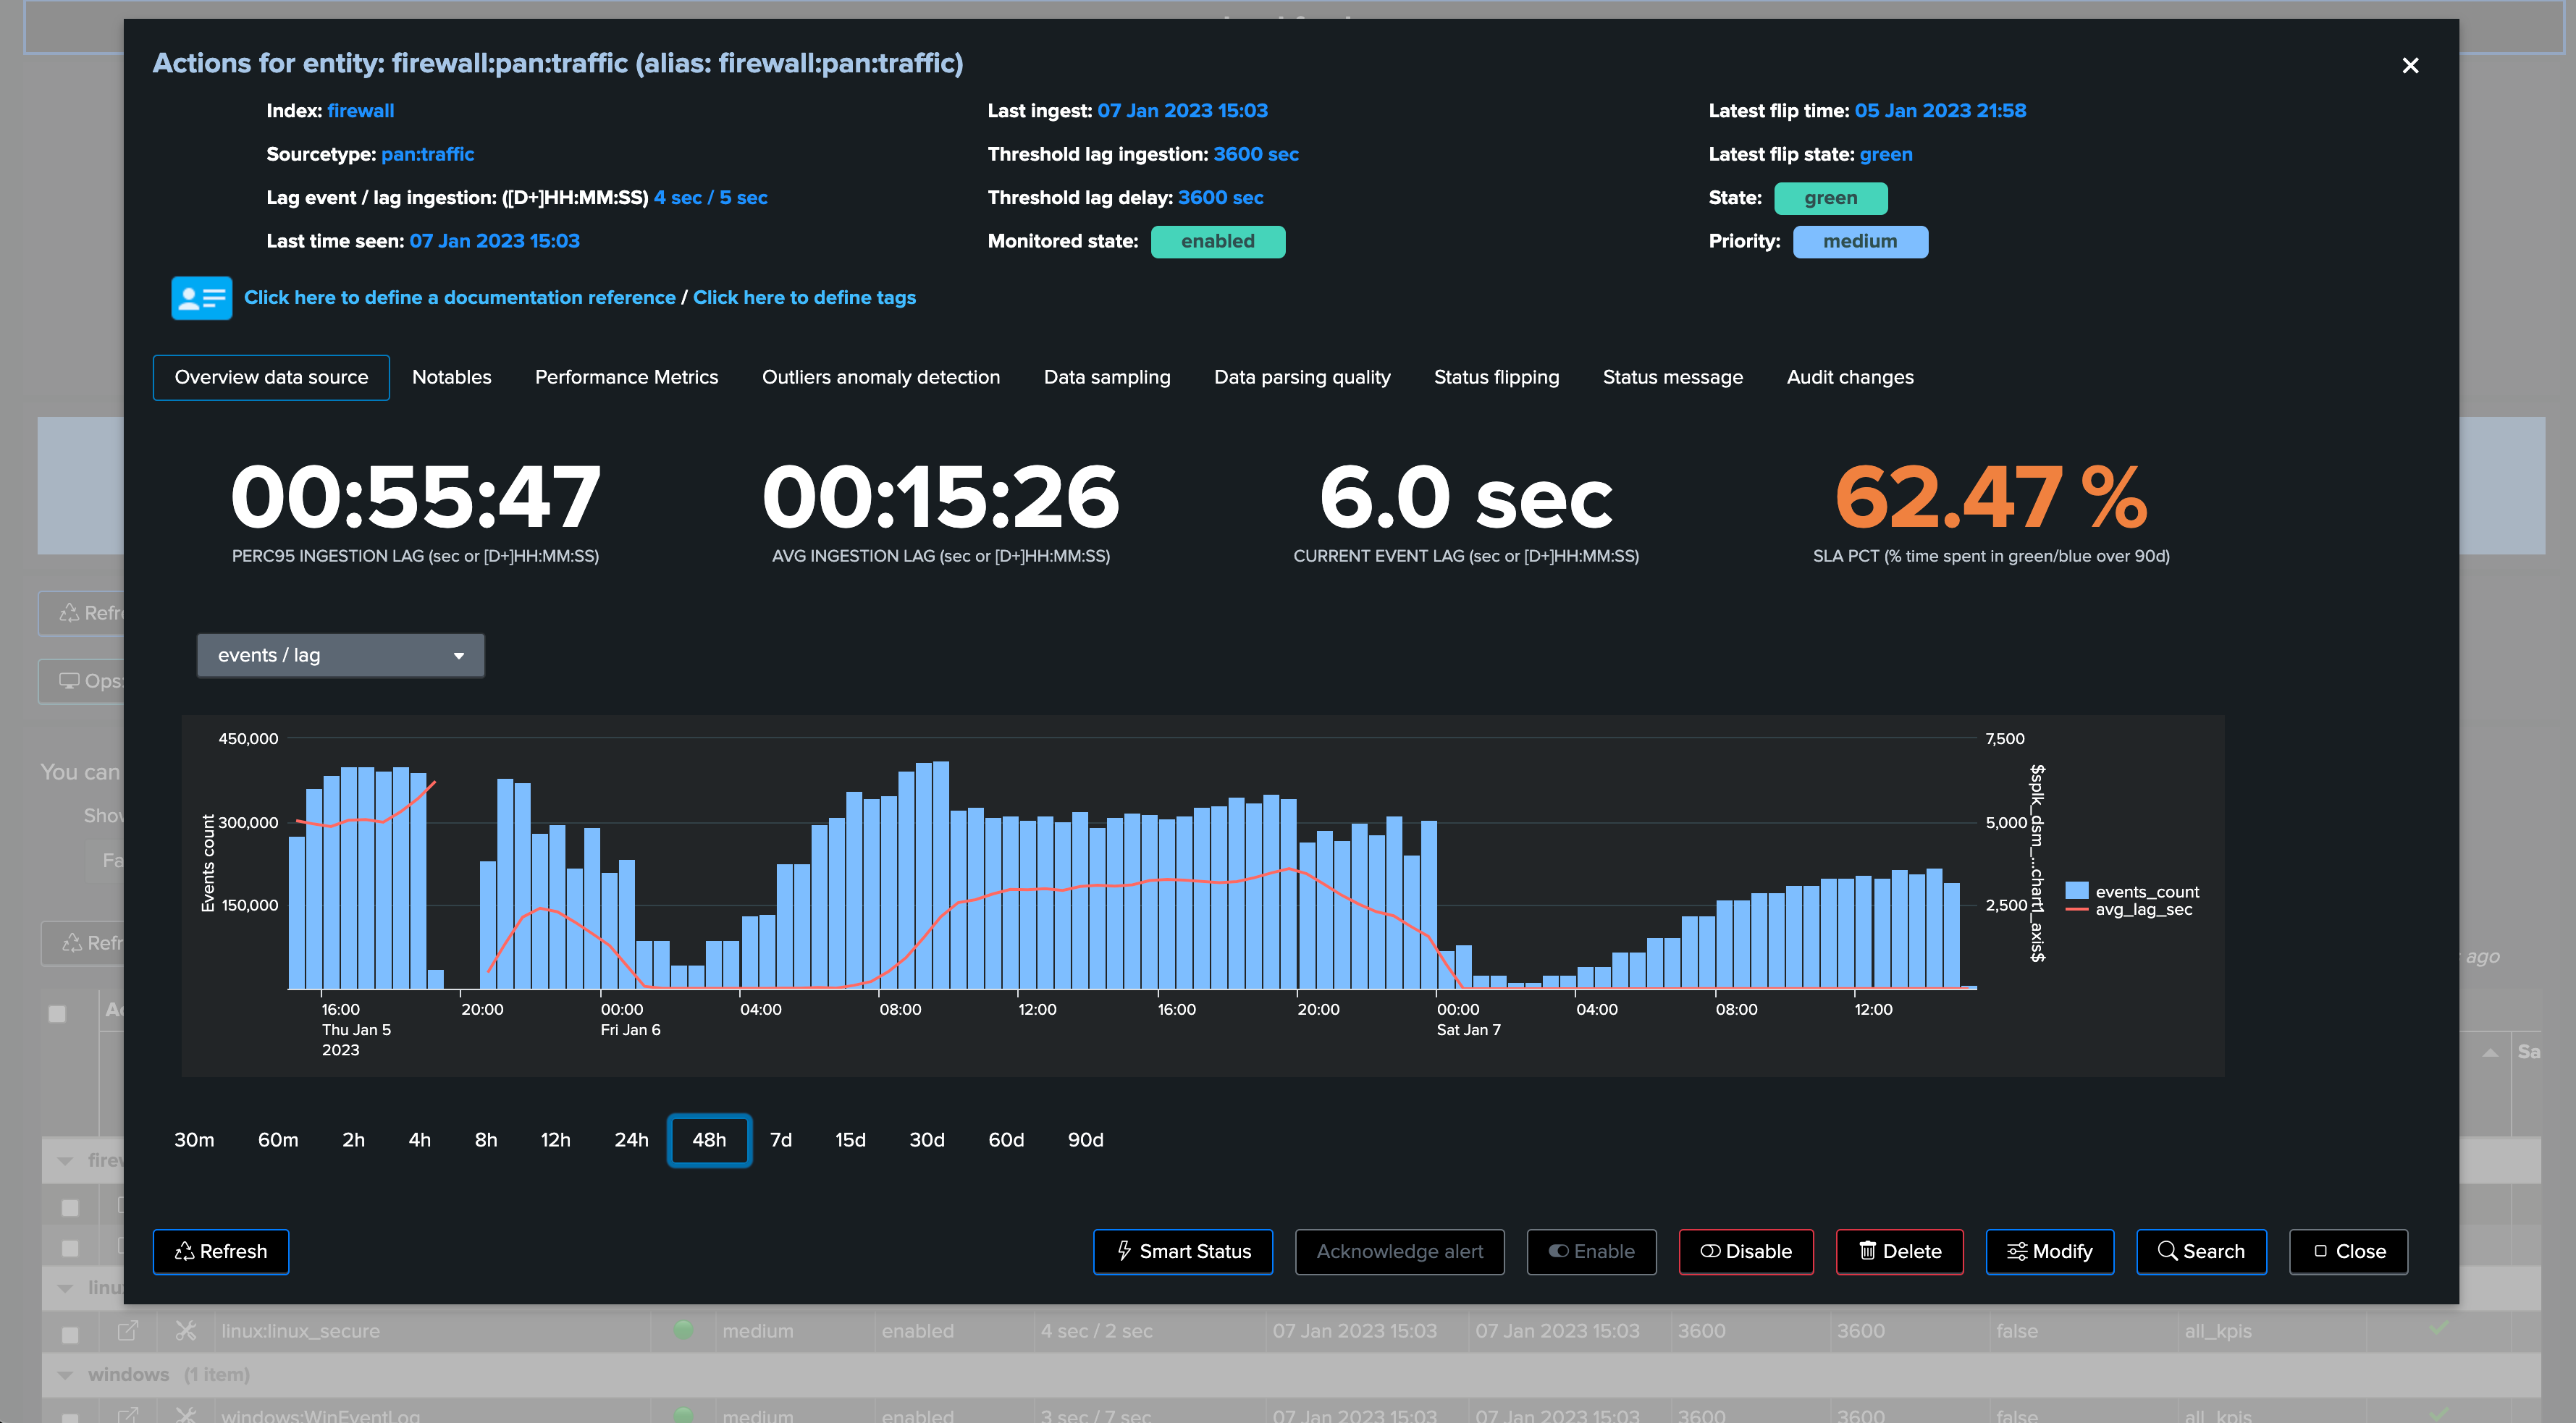Change chart range to 90d
2576x1423 pixels.
pos(1085,1140)
